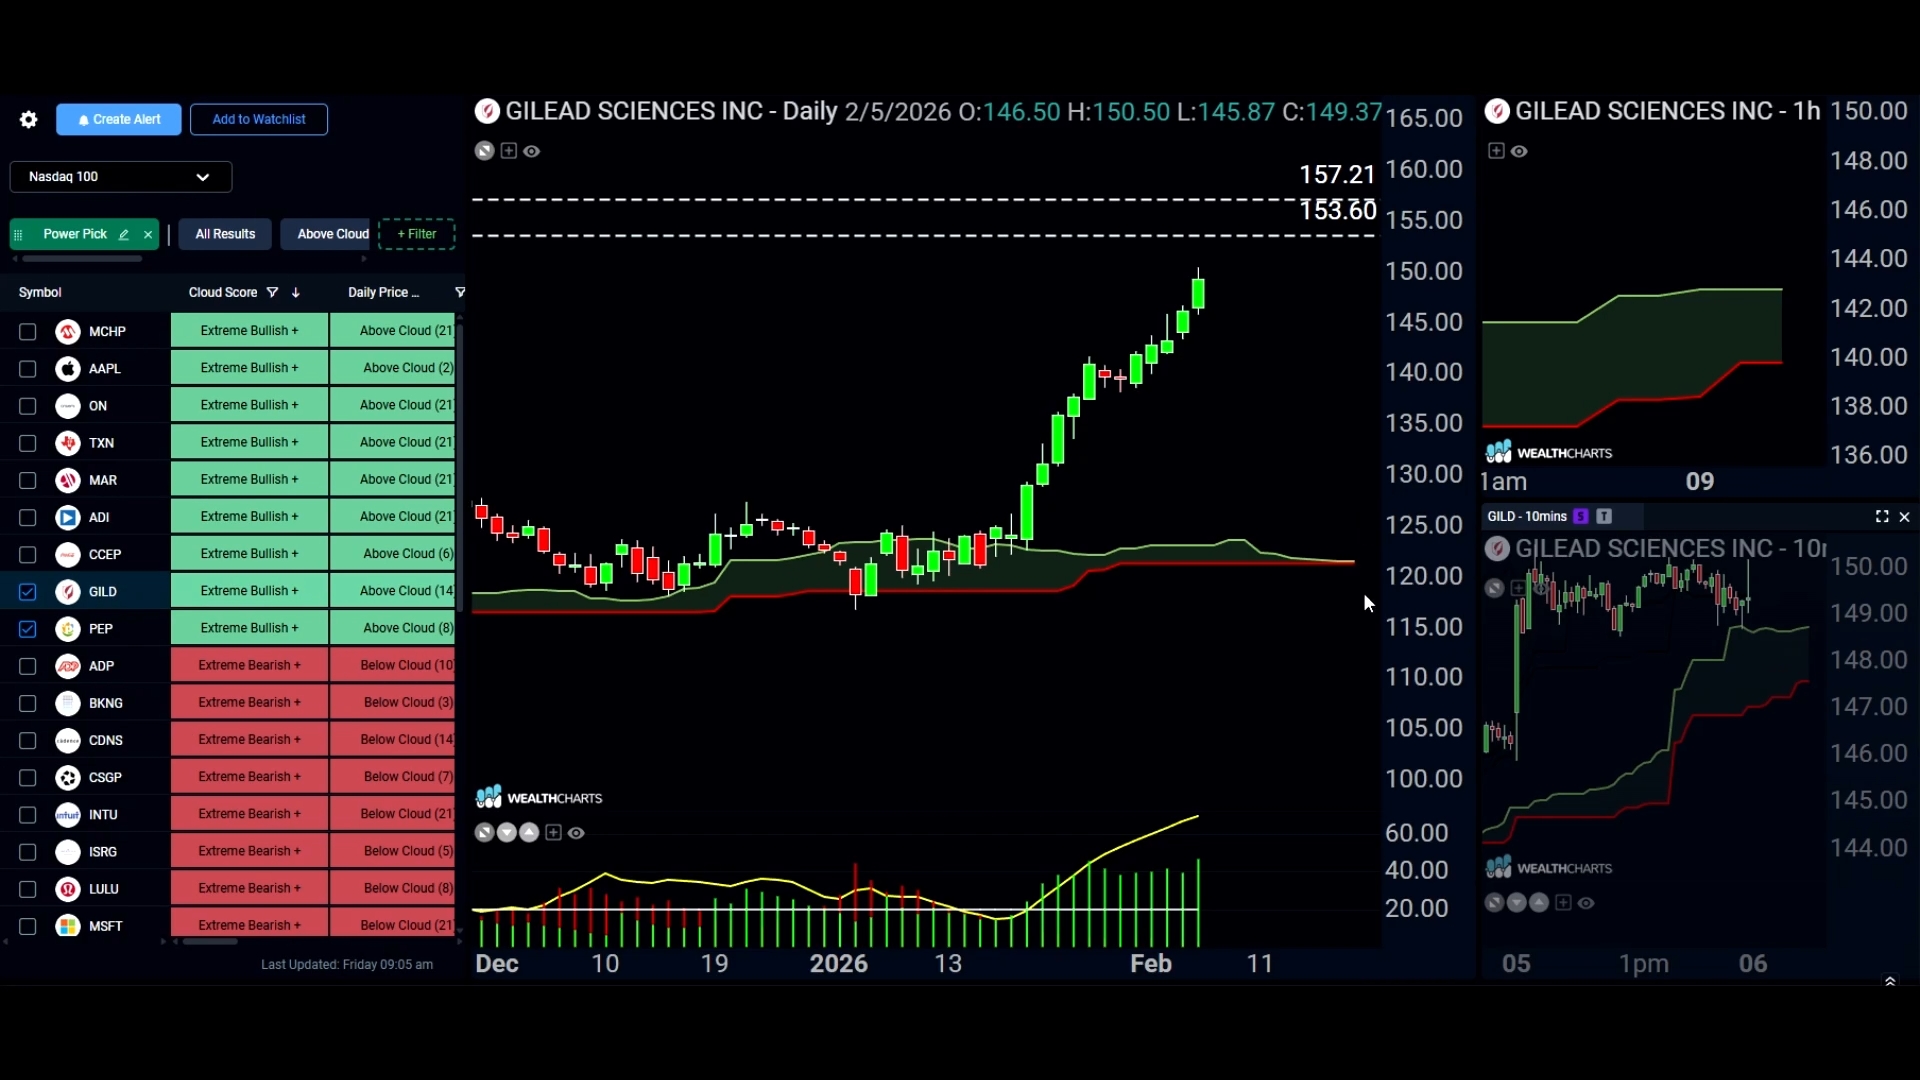Check the AAPL checkbox
This screenshot has width=1920, height=1080.
[27, 369]
